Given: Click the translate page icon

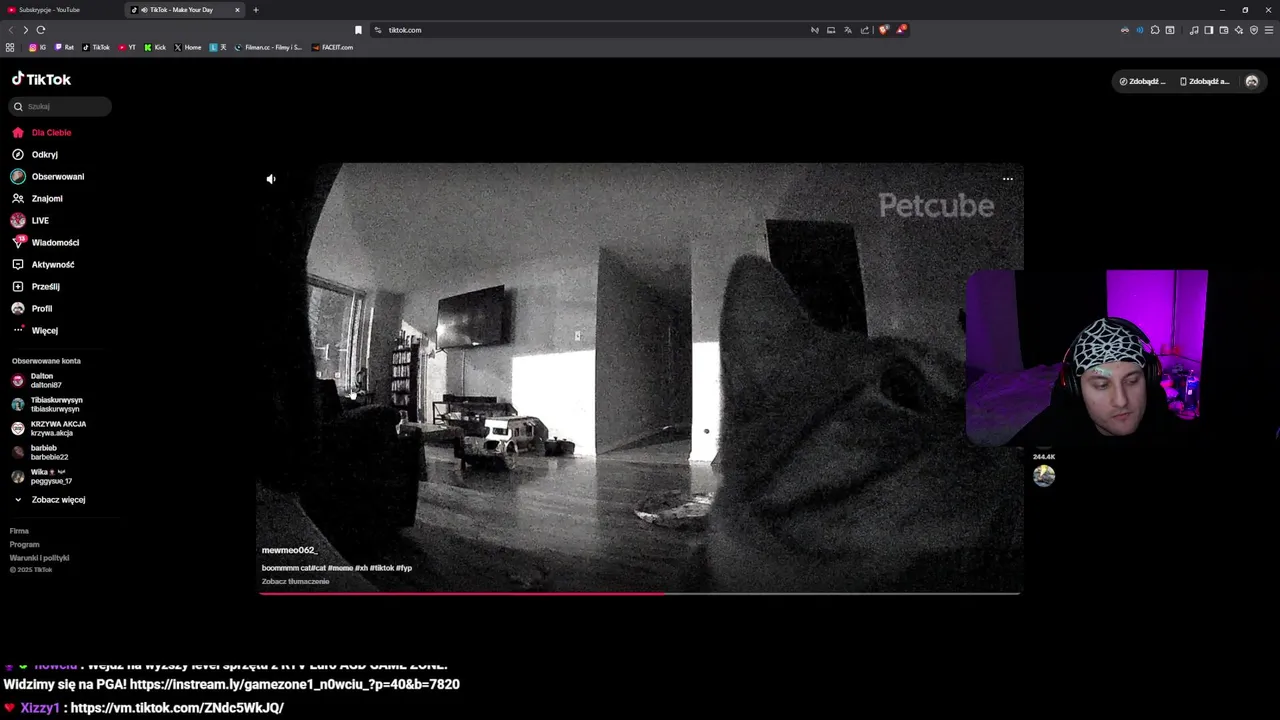Looking at the screenshot, I should tap(848, 30).
